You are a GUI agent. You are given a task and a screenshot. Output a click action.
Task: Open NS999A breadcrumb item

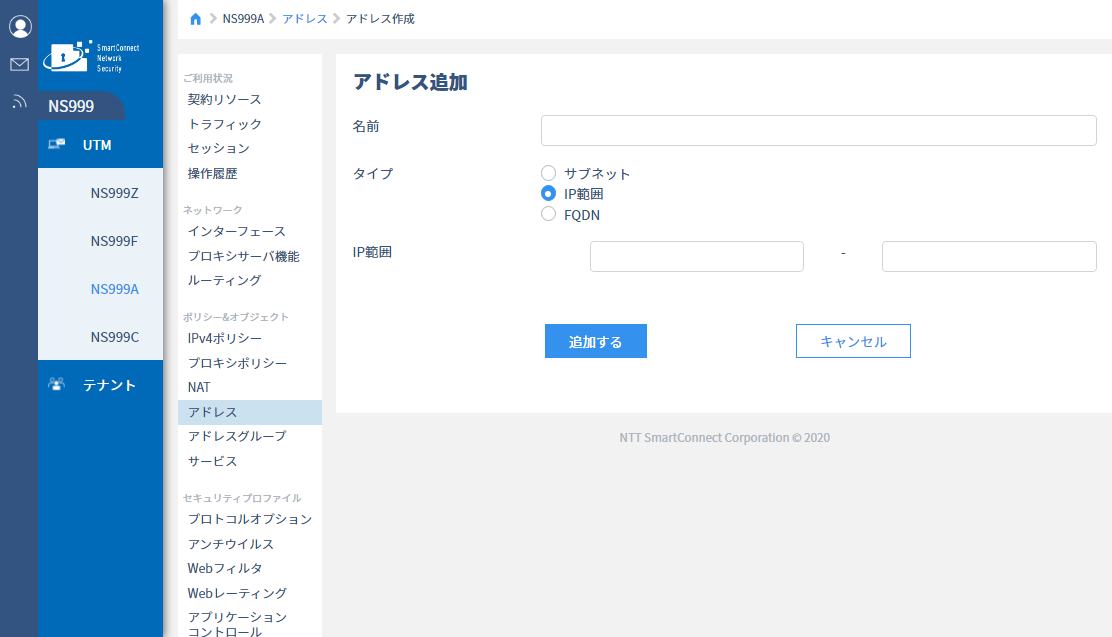click(x=243, y=19)
